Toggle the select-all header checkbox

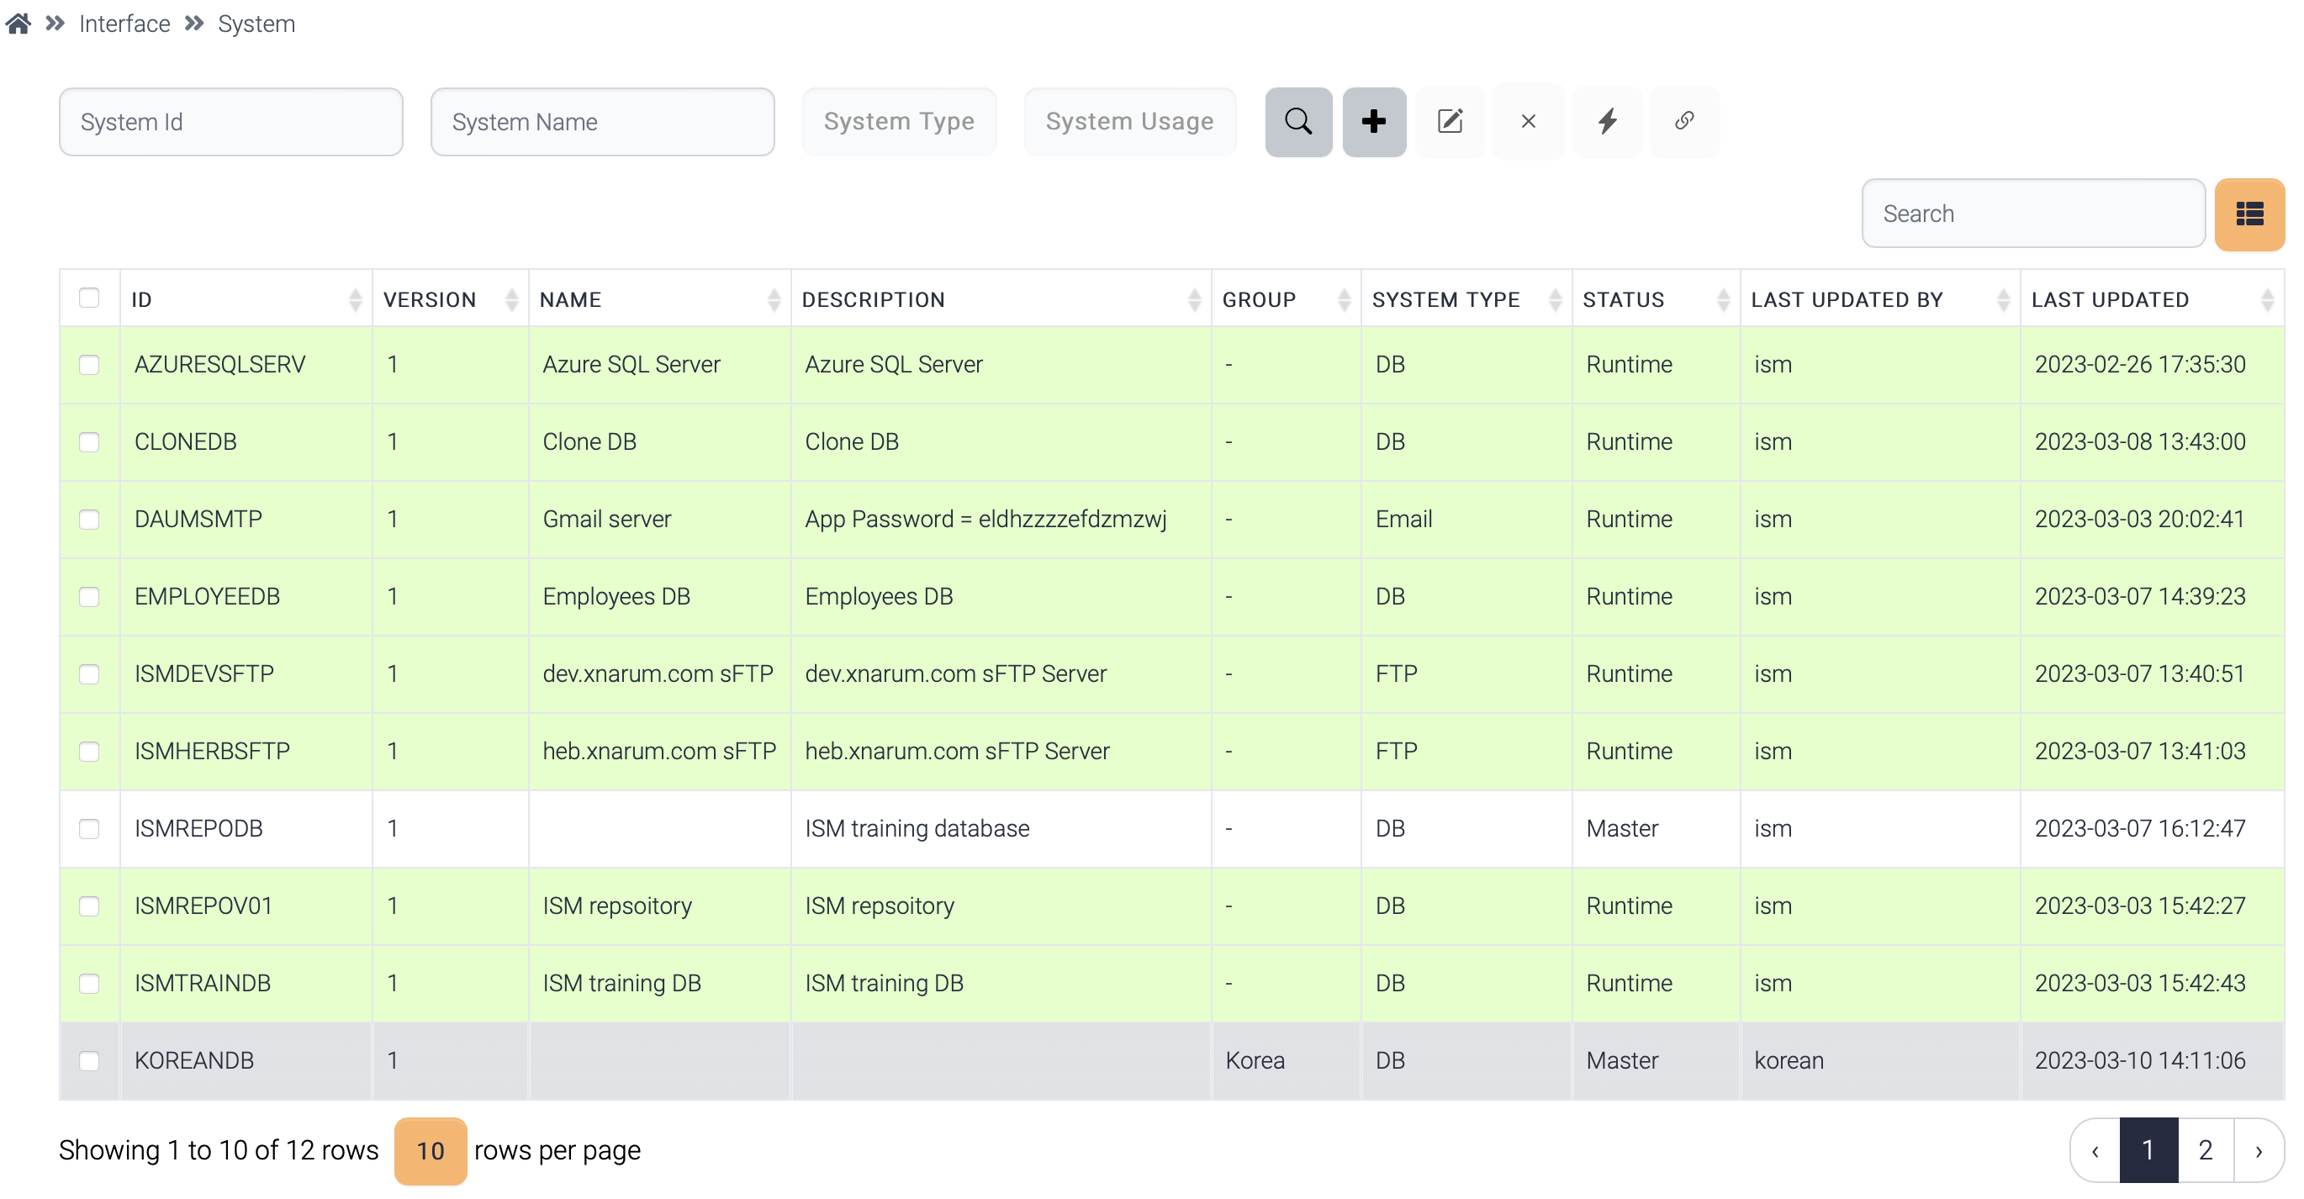tap(89, 298)
